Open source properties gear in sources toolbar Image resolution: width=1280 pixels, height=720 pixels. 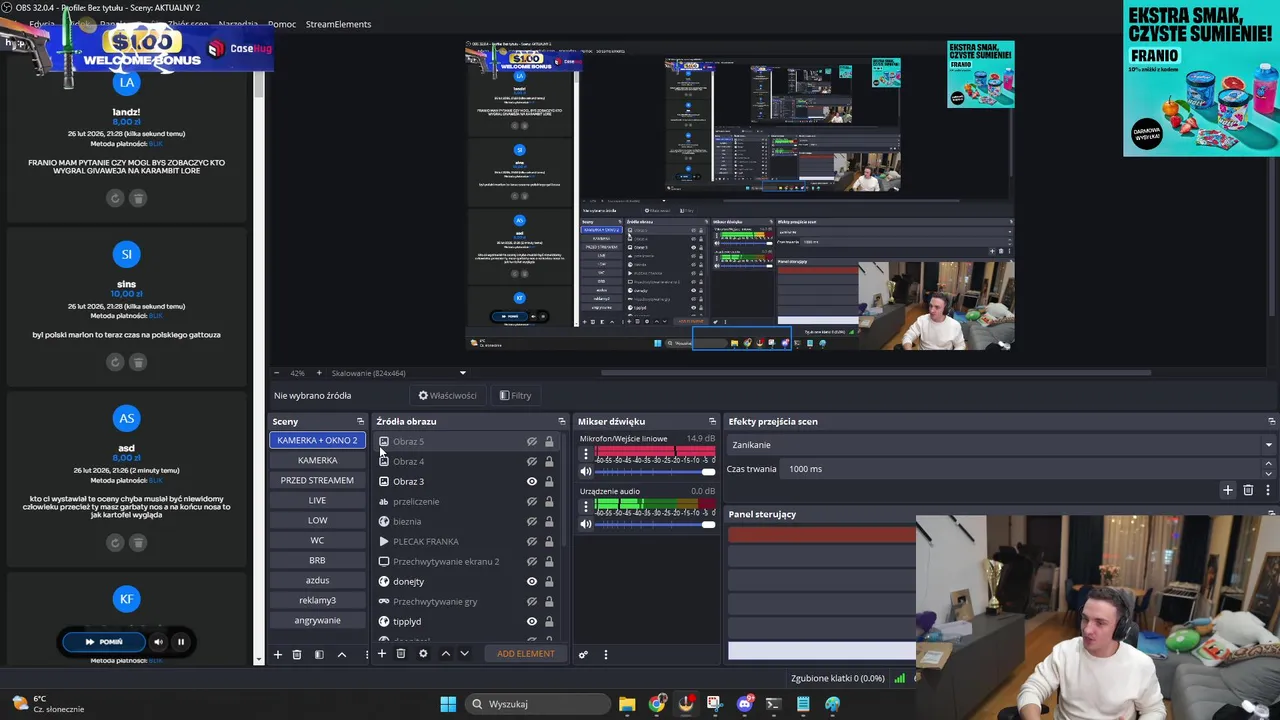(x=423, y=653)
